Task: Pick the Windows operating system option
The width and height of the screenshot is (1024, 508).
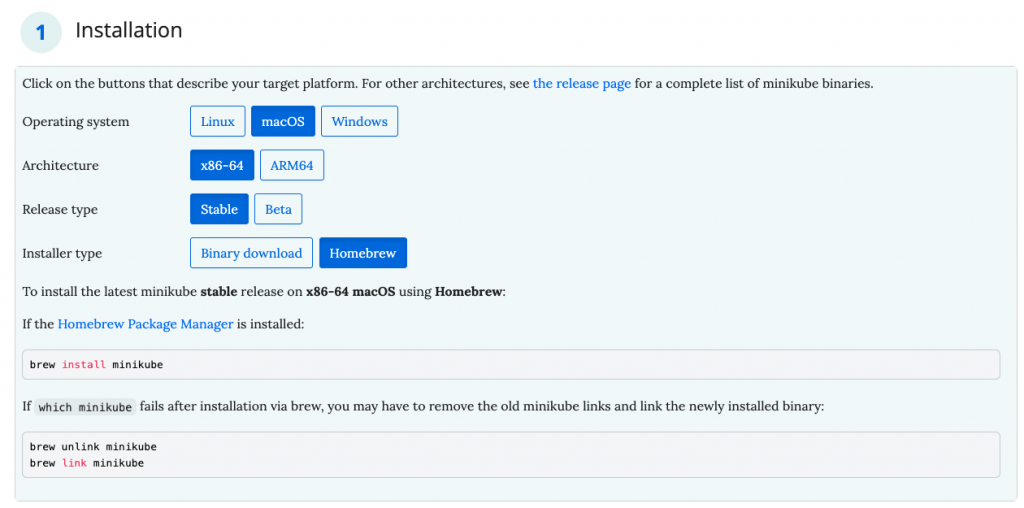Action: click(359, 122)
